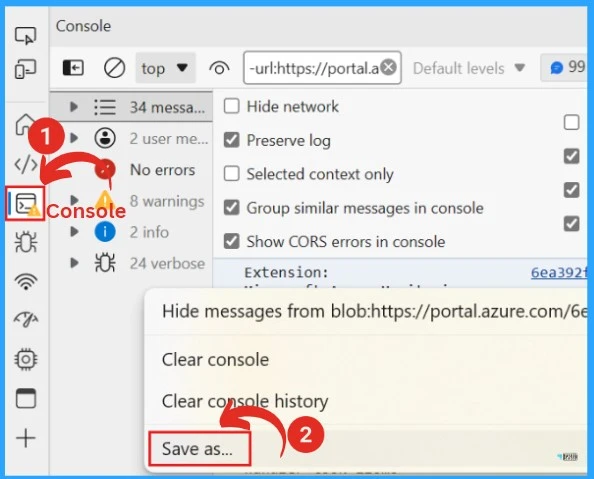Viewport: 594px width, 479px height.
Task: Open the 6ea392f source link
Action: (559, 272)
